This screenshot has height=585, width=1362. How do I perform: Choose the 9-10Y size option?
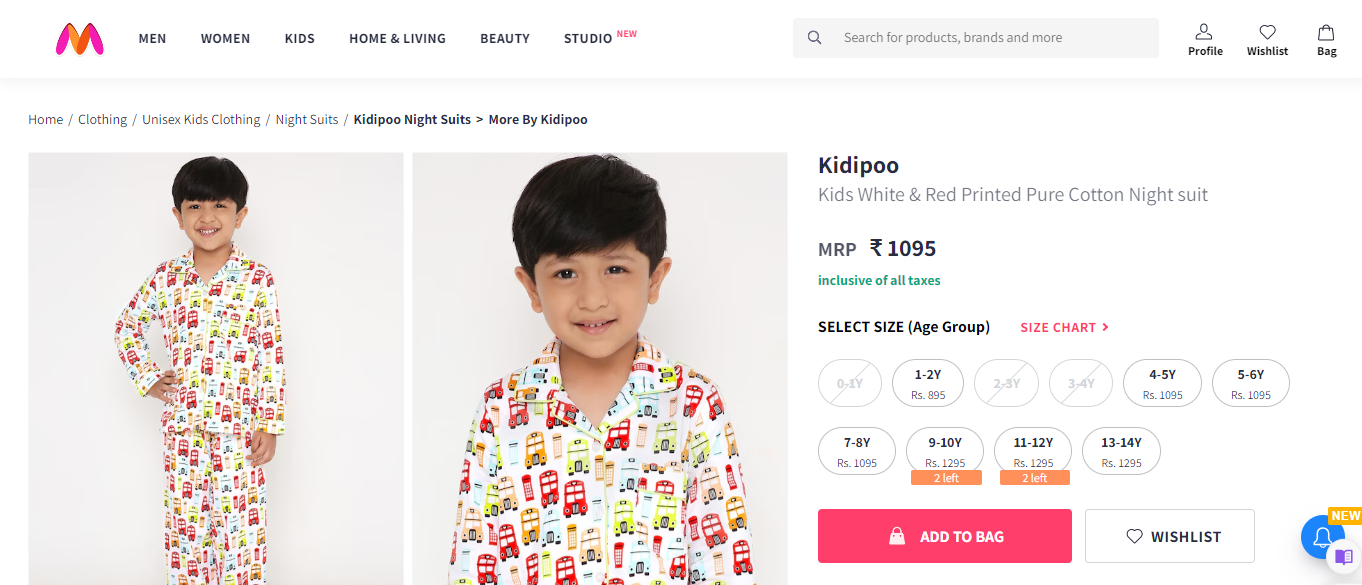coord(944,451)
